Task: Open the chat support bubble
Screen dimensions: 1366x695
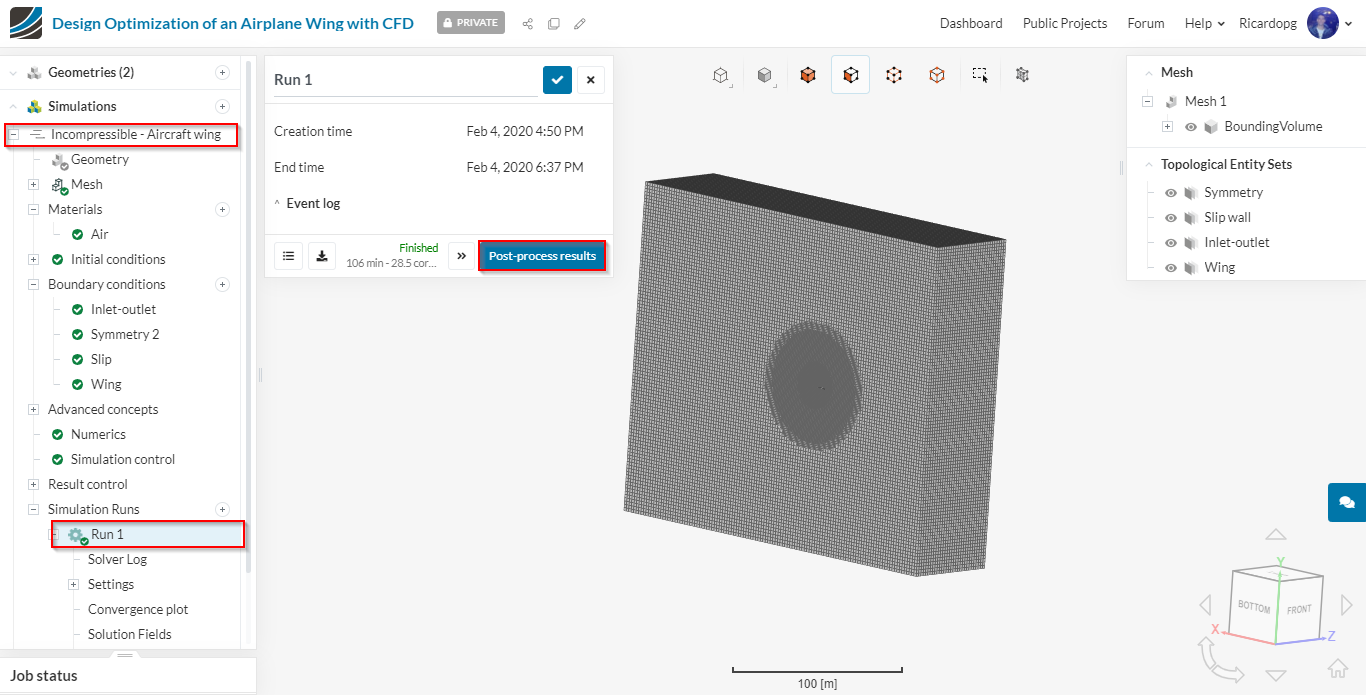Action: [1347, 502]
